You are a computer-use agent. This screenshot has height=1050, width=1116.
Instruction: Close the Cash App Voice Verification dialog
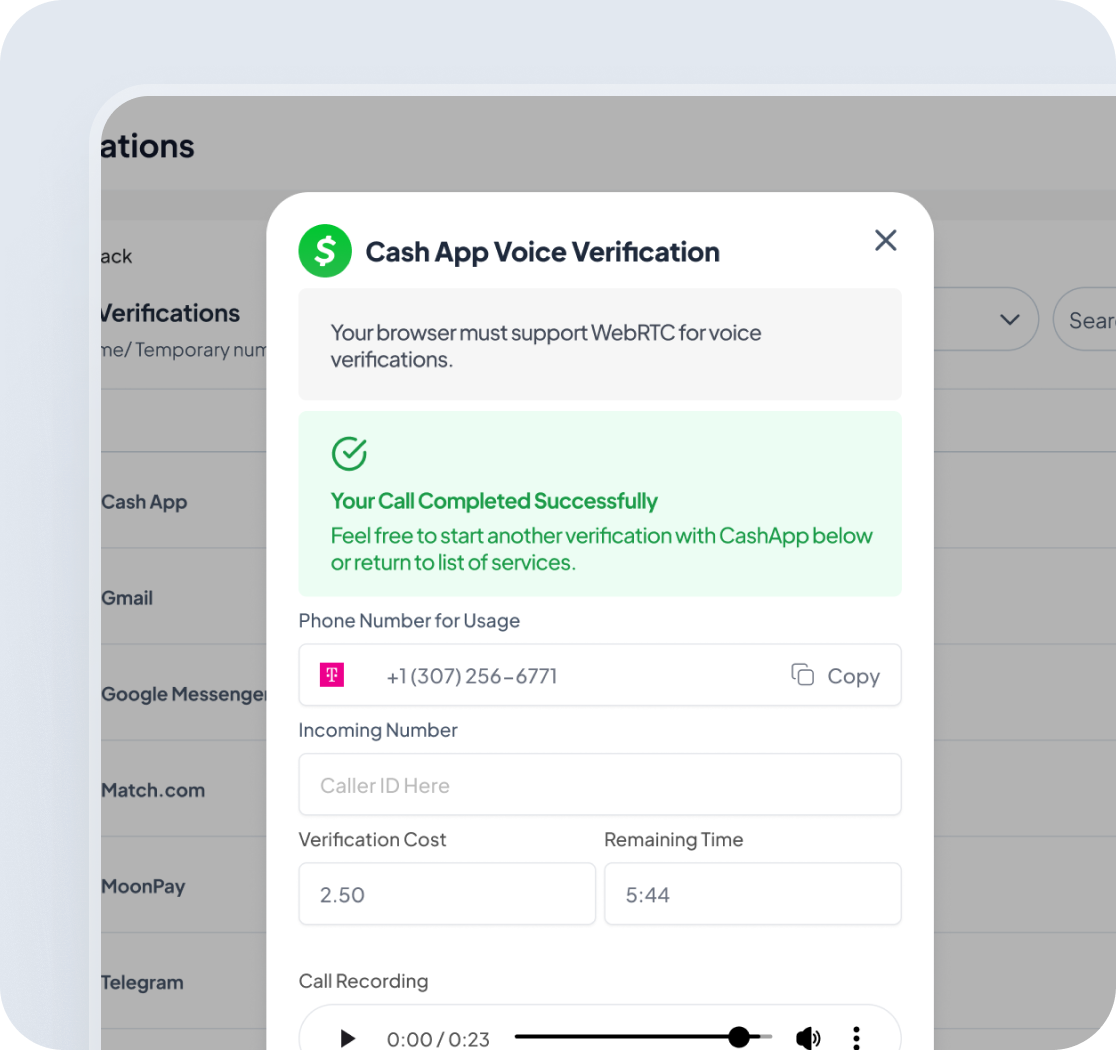pos(885,241)
